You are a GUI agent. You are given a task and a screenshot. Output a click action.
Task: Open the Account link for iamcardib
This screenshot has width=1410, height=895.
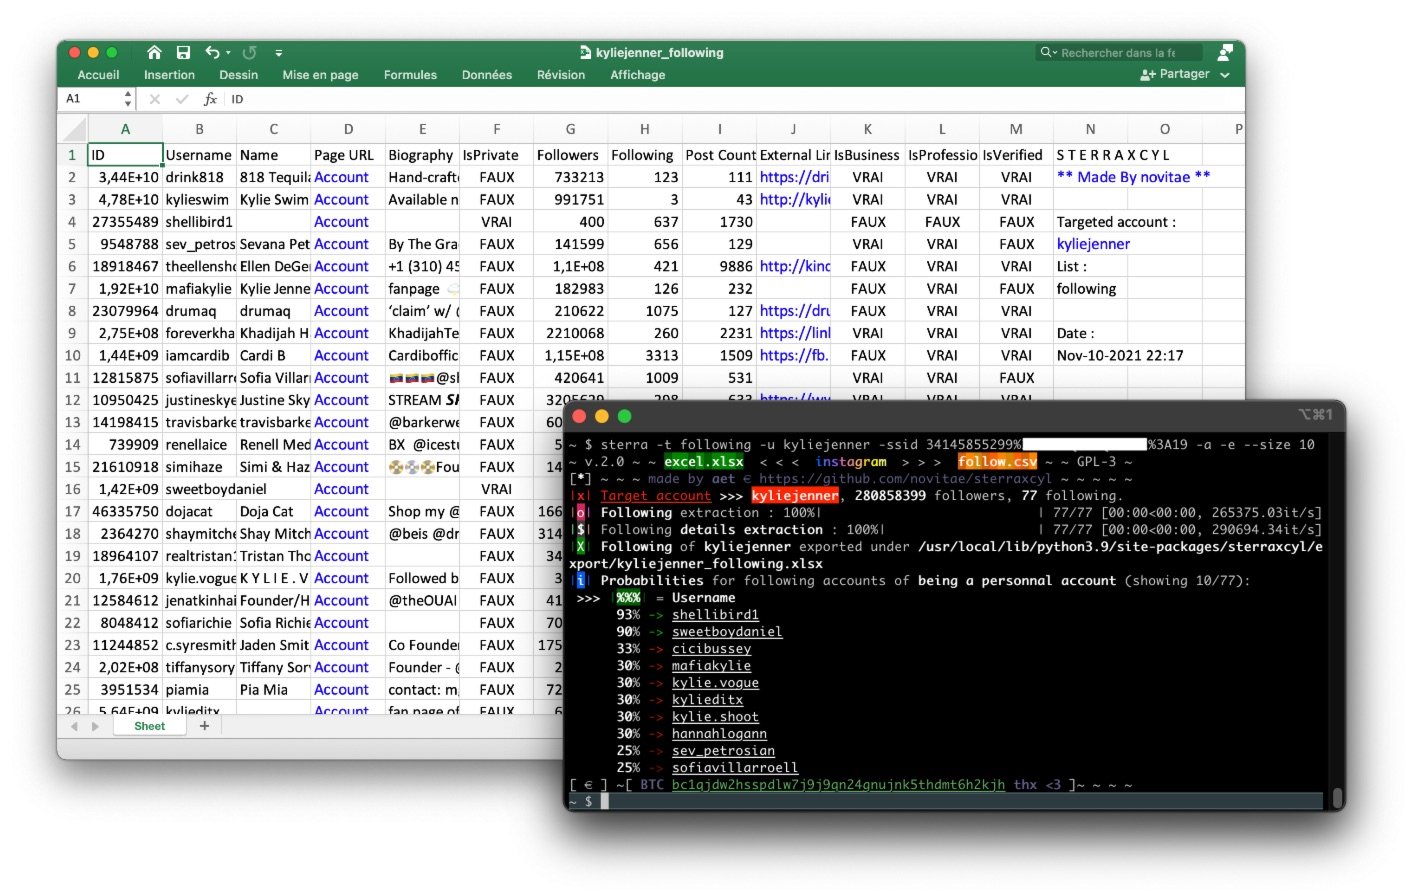click(x=341, y=355)
